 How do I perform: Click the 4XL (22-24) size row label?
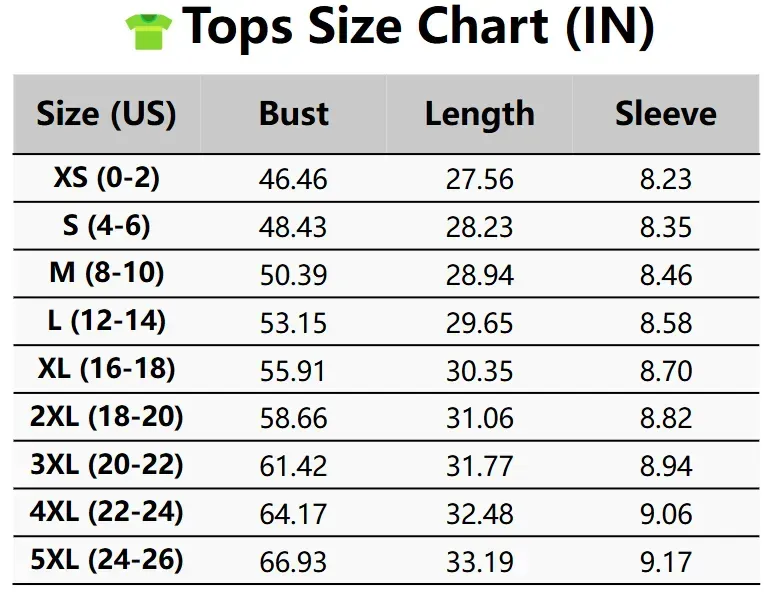click(x=106, y=512)
